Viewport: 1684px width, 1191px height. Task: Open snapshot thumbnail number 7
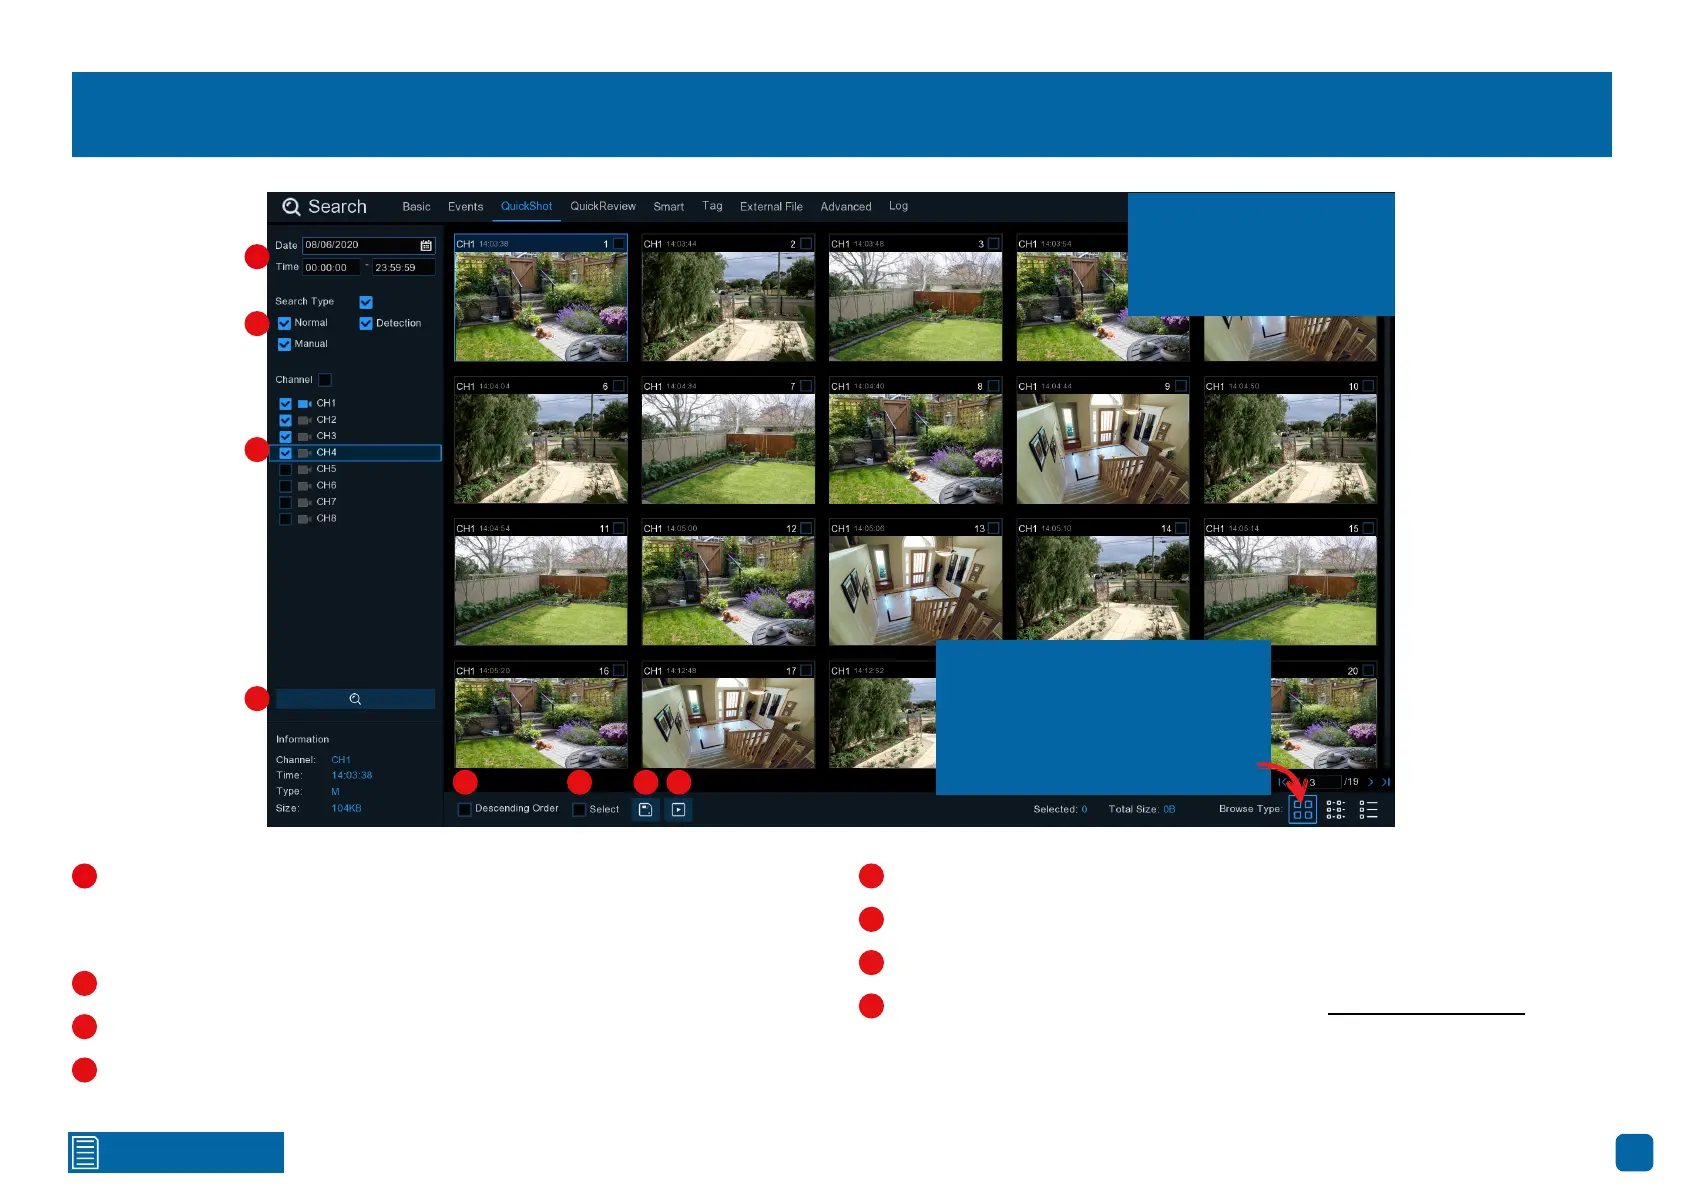pyautogui.click(x=728, y=448)
